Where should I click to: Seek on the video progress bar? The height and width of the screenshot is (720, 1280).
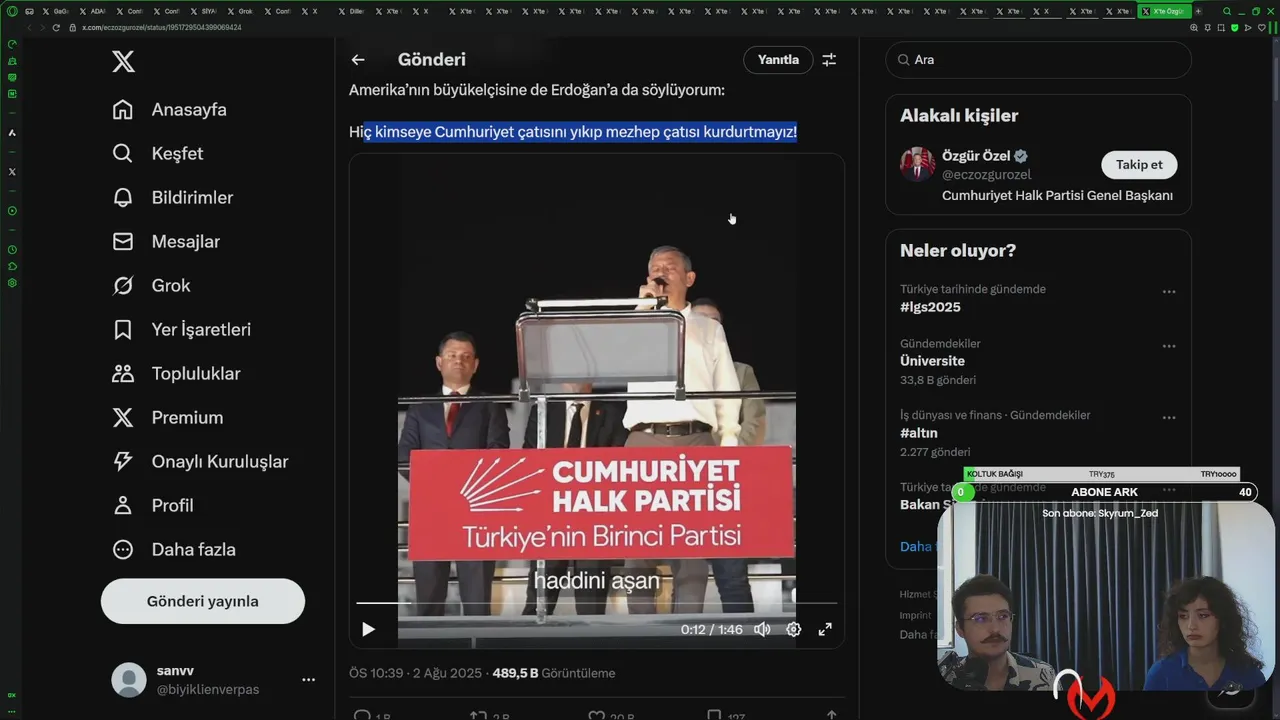[x=597, y=603]
